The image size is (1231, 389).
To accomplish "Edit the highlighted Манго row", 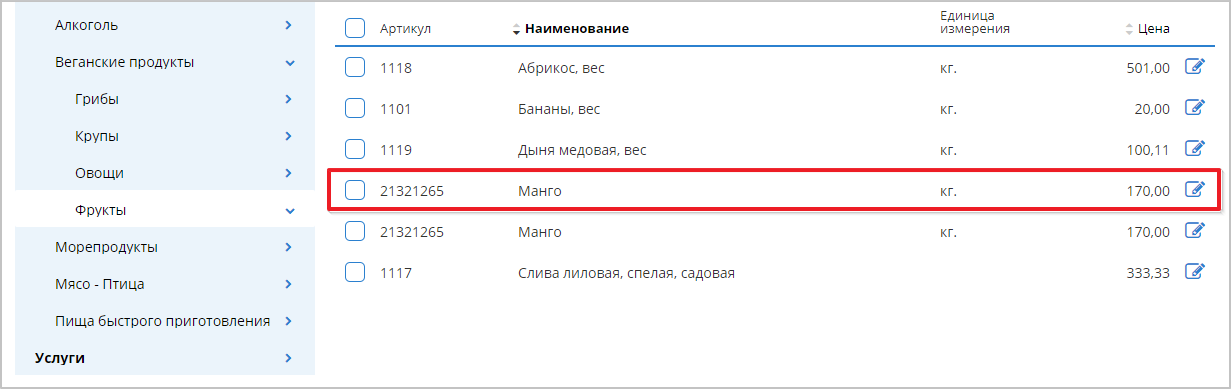I will (1194, 190).
